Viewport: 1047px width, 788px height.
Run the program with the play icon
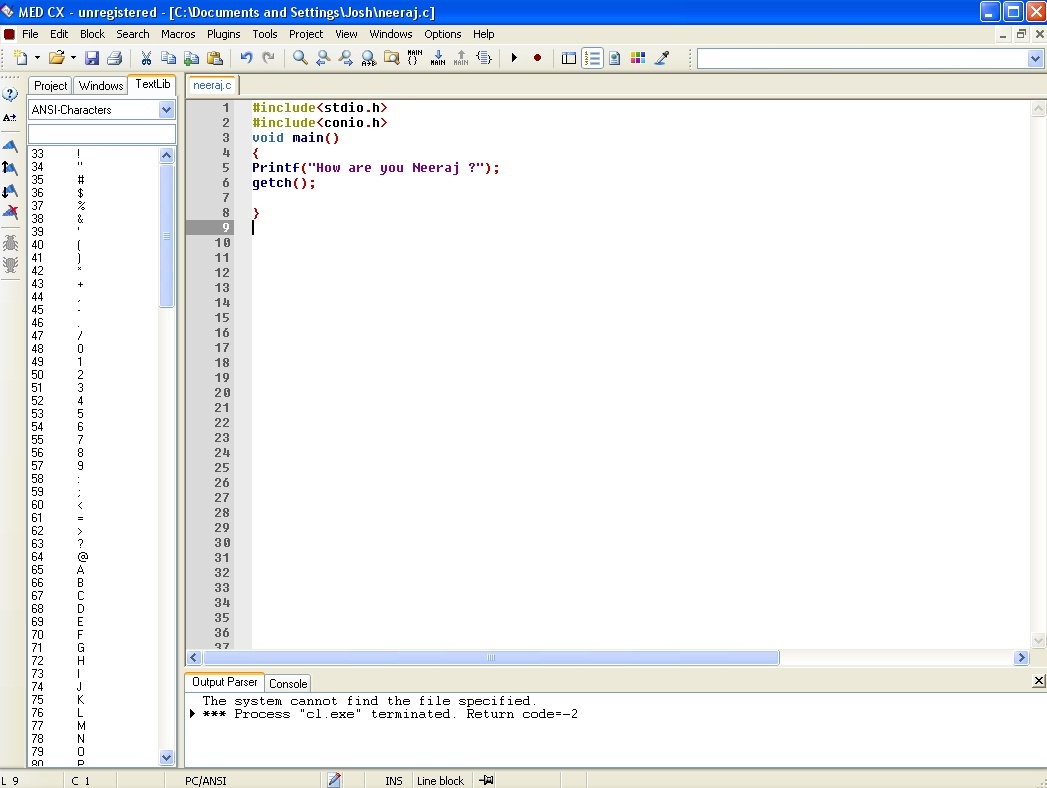pyautogui.click(x=514, y=57)
